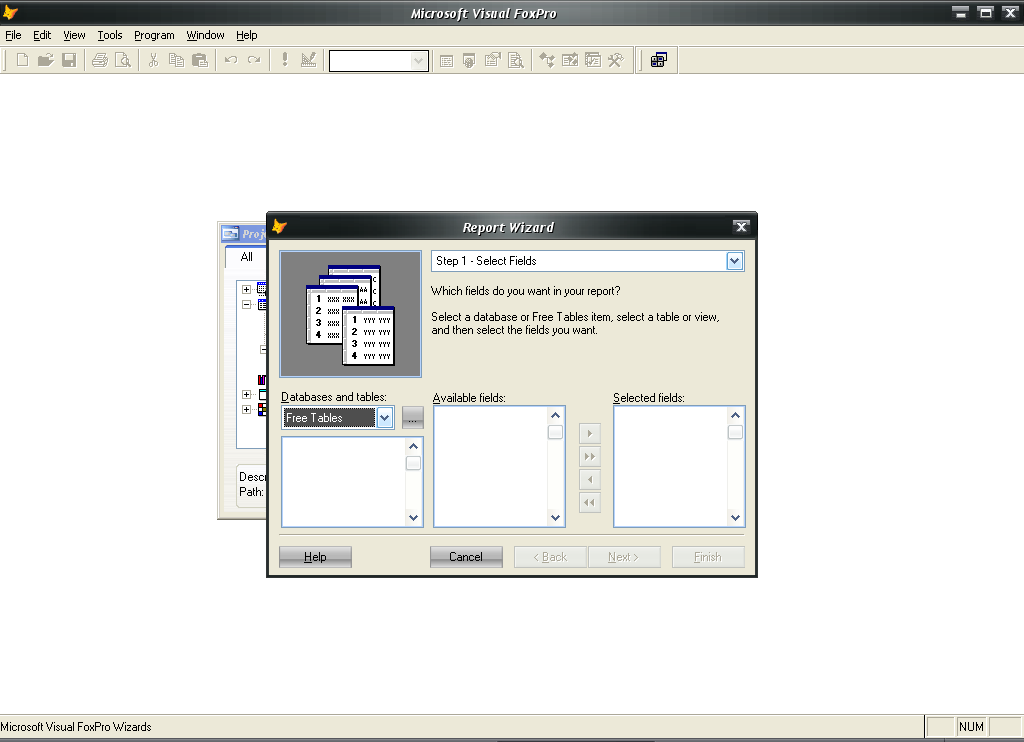Image resolution: width=1024 pixels, height=742 pixels.
Task: Open the Task Pane toolbar icon
Action: click(x=593, y=61)
